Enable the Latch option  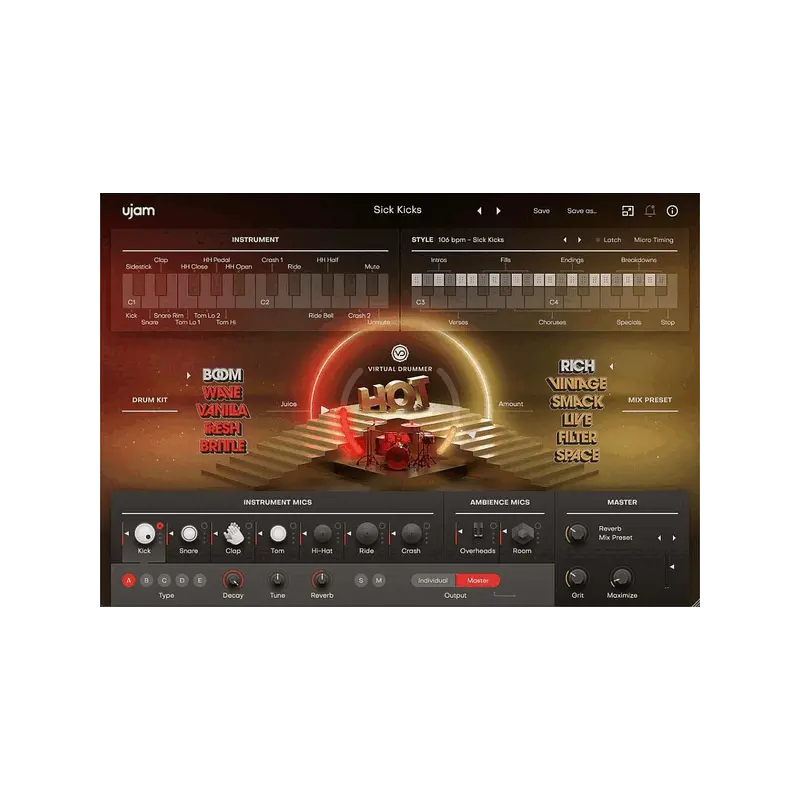click(x=608, y=240)
